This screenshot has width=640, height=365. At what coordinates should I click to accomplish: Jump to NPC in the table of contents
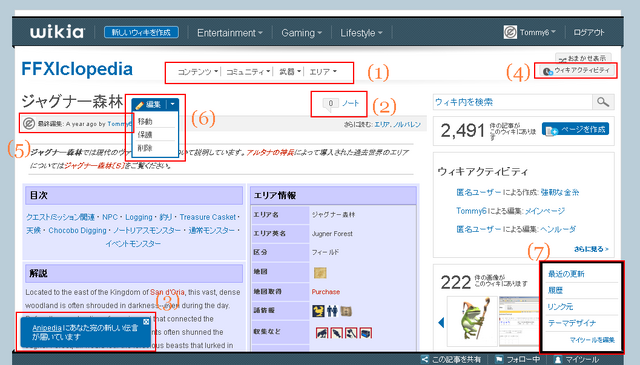[x=110, y=217]
